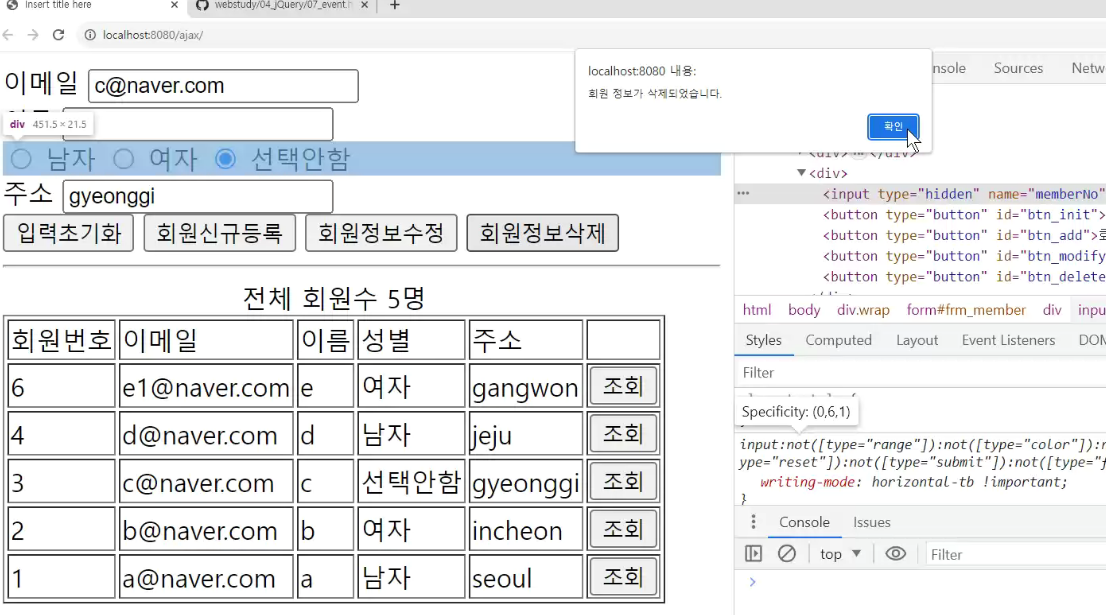Image resolution: width=1106 pixels, height=615 pixels.
Task: Click the 회원신규등록 button
Action: (x=219, y=233)
